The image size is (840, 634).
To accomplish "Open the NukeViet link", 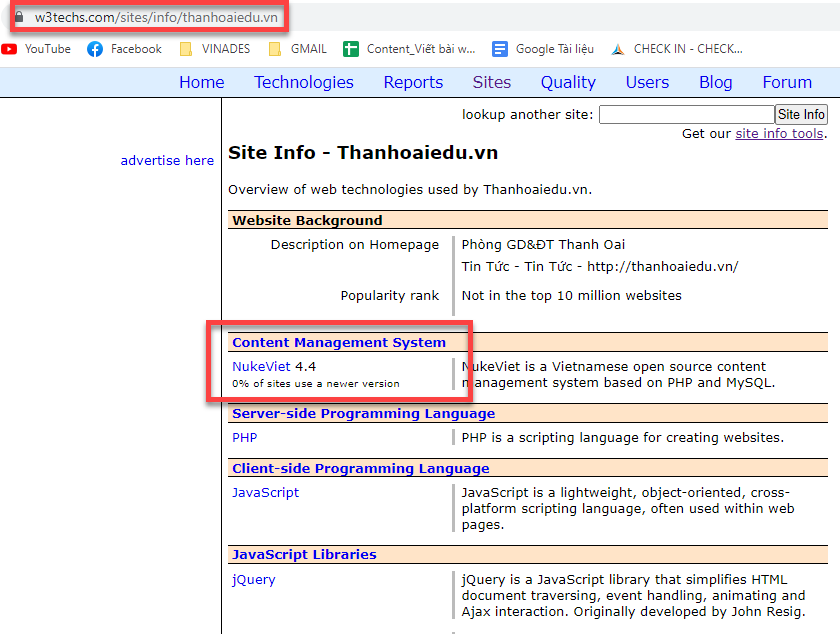I will click(x=261, y=367).
